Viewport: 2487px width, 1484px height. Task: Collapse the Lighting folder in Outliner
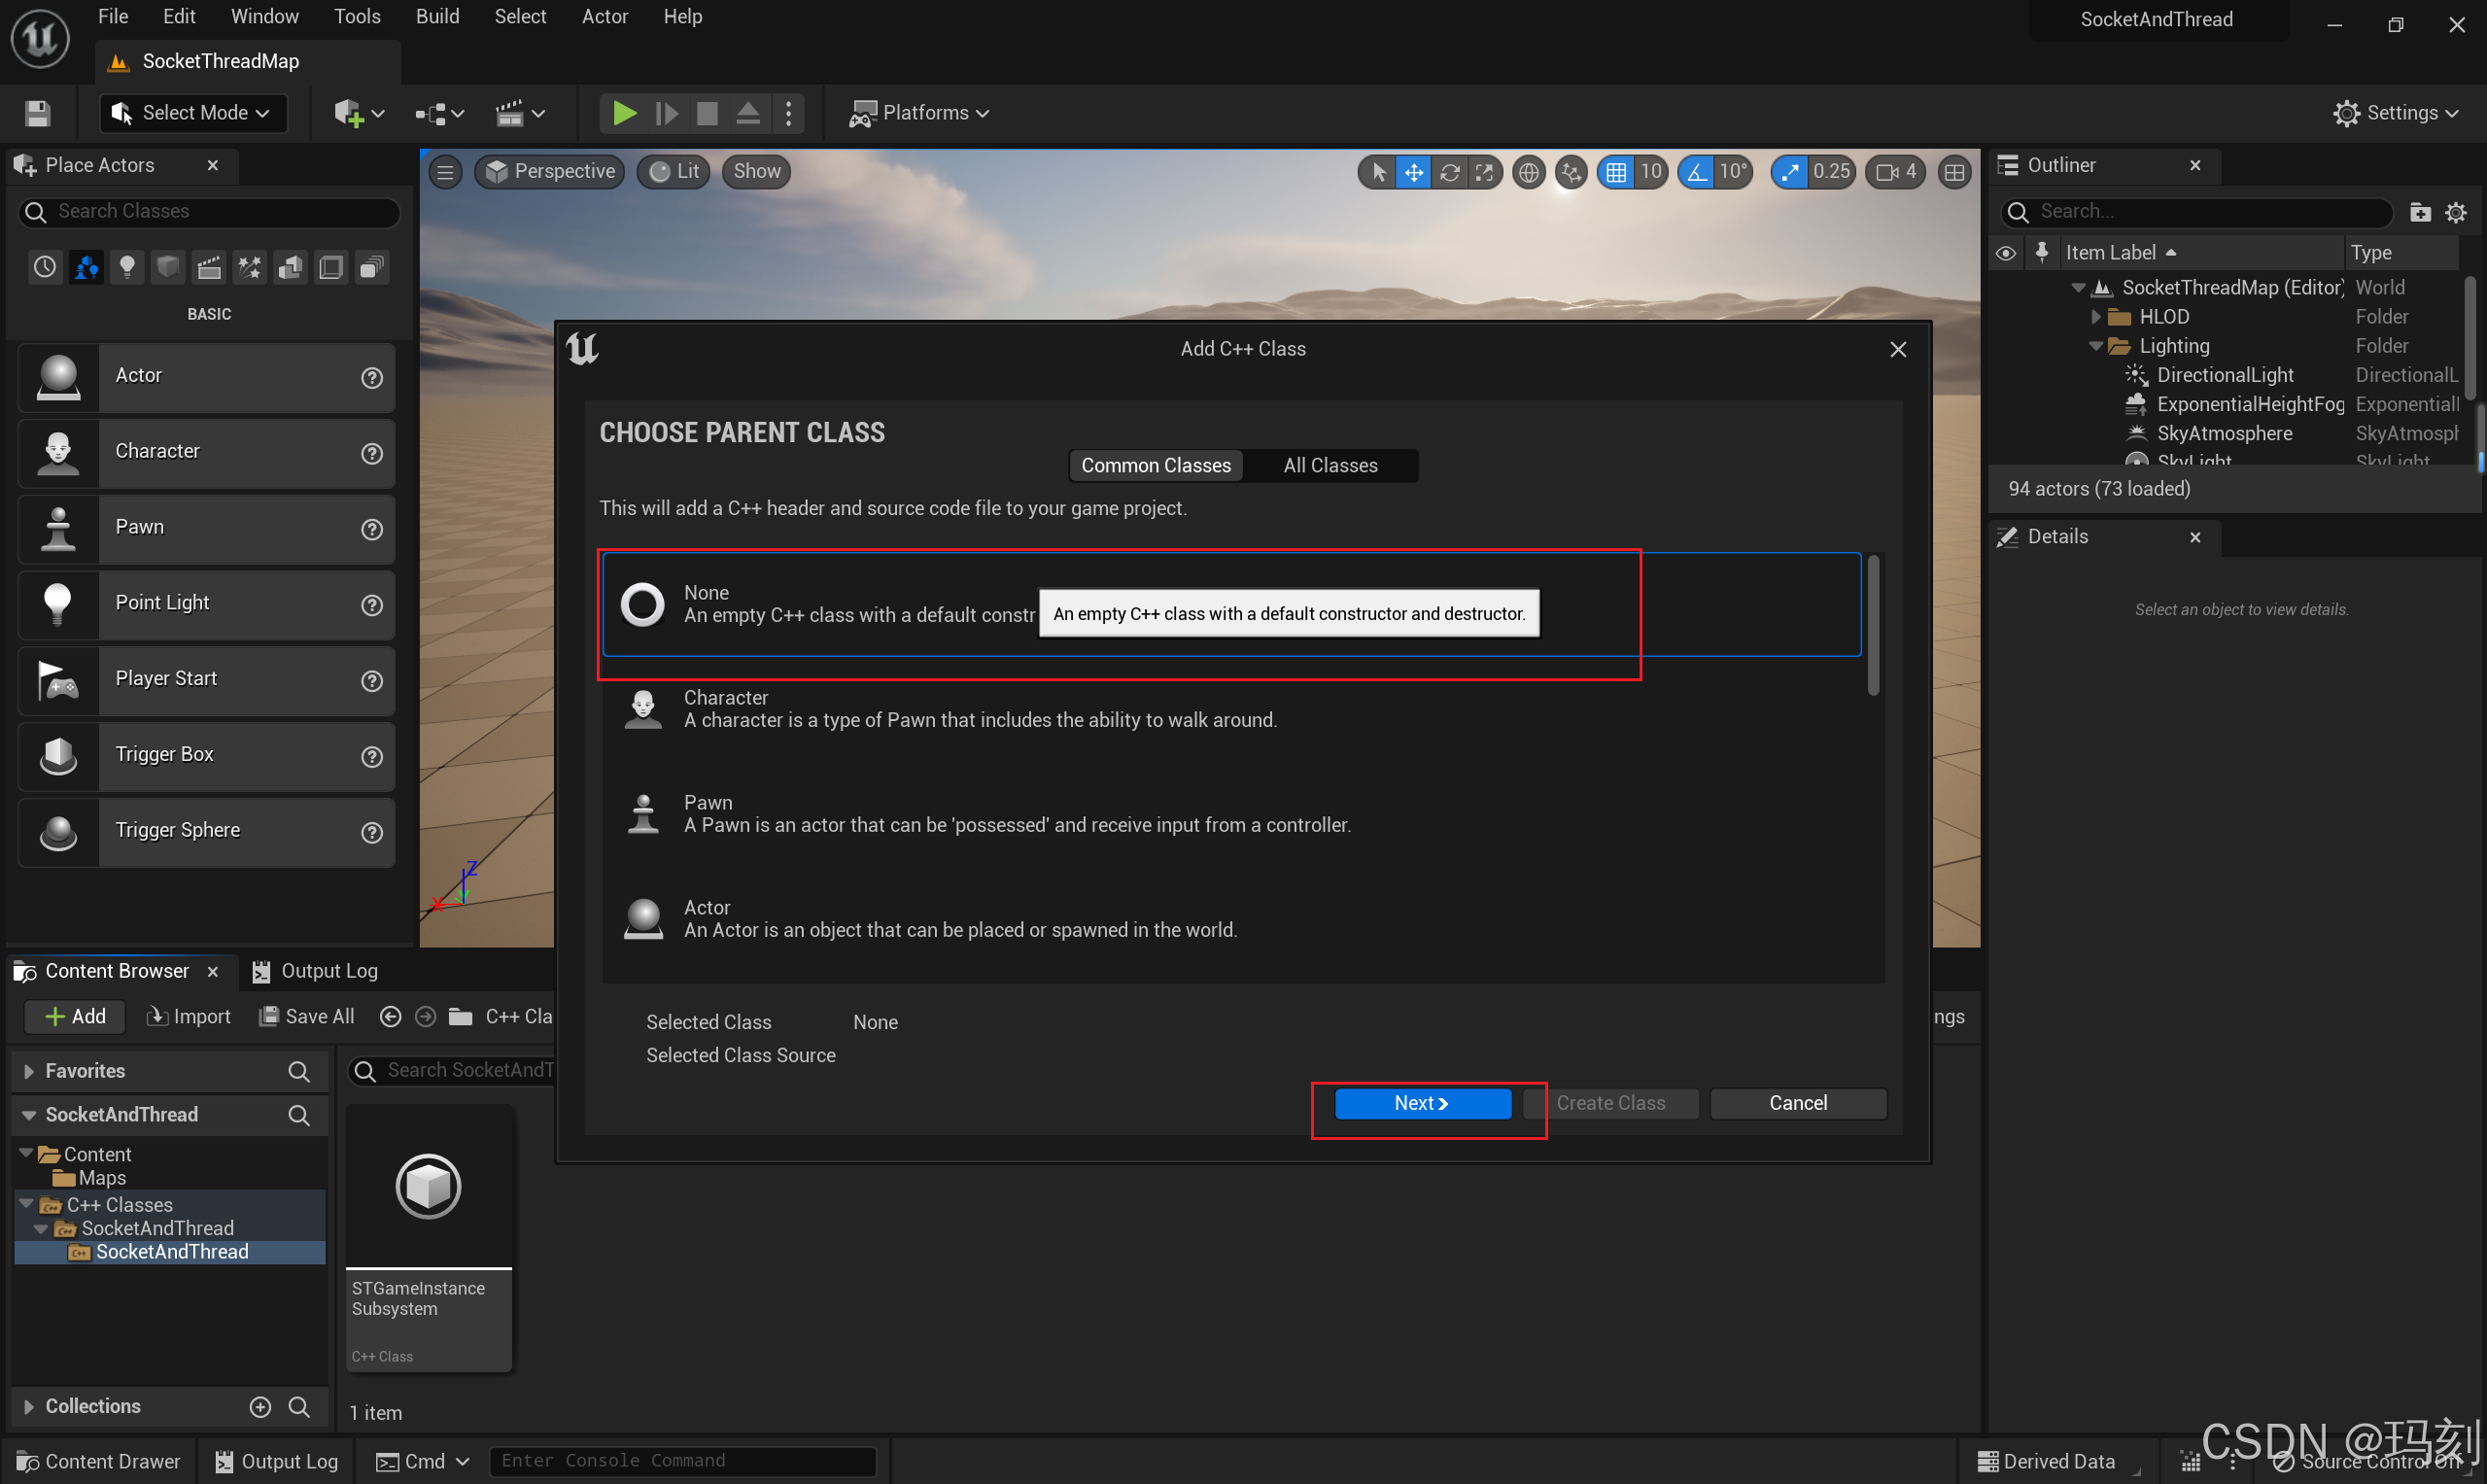pos(2096,346)
